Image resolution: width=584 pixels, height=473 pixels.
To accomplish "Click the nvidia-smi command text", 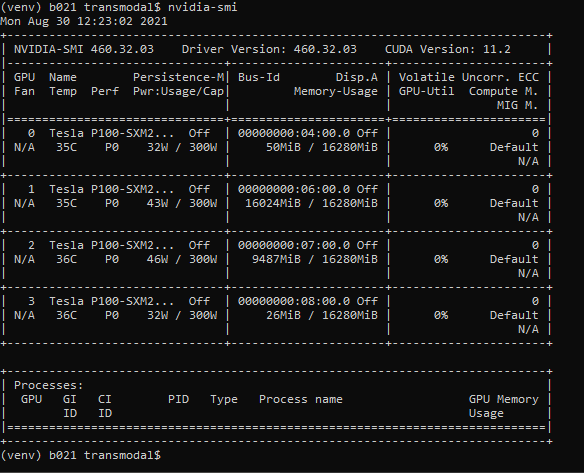I will [x=202, y=7].
